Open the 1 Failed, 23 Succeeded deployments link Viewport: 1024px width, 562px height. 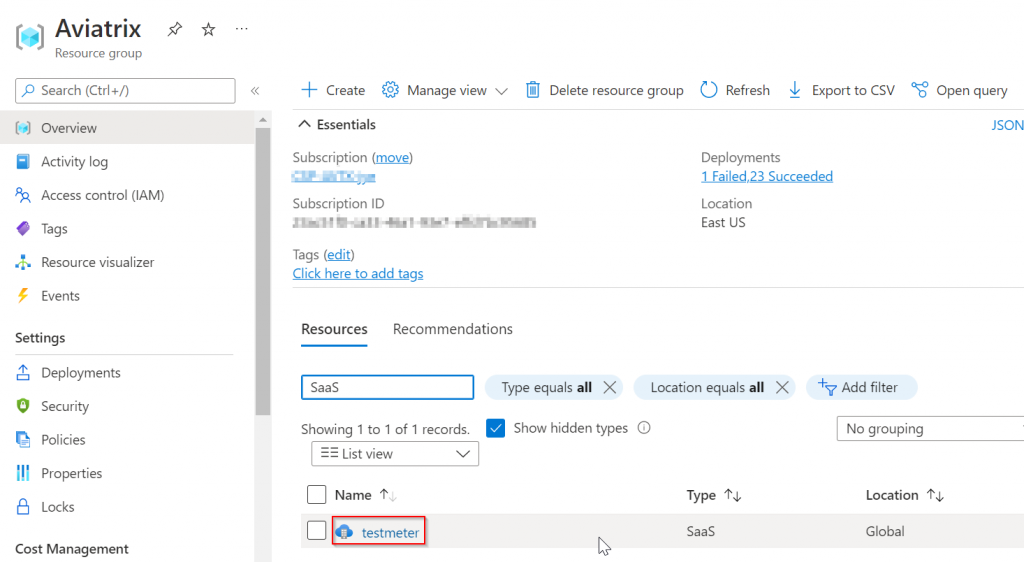(x=767, y=176)
